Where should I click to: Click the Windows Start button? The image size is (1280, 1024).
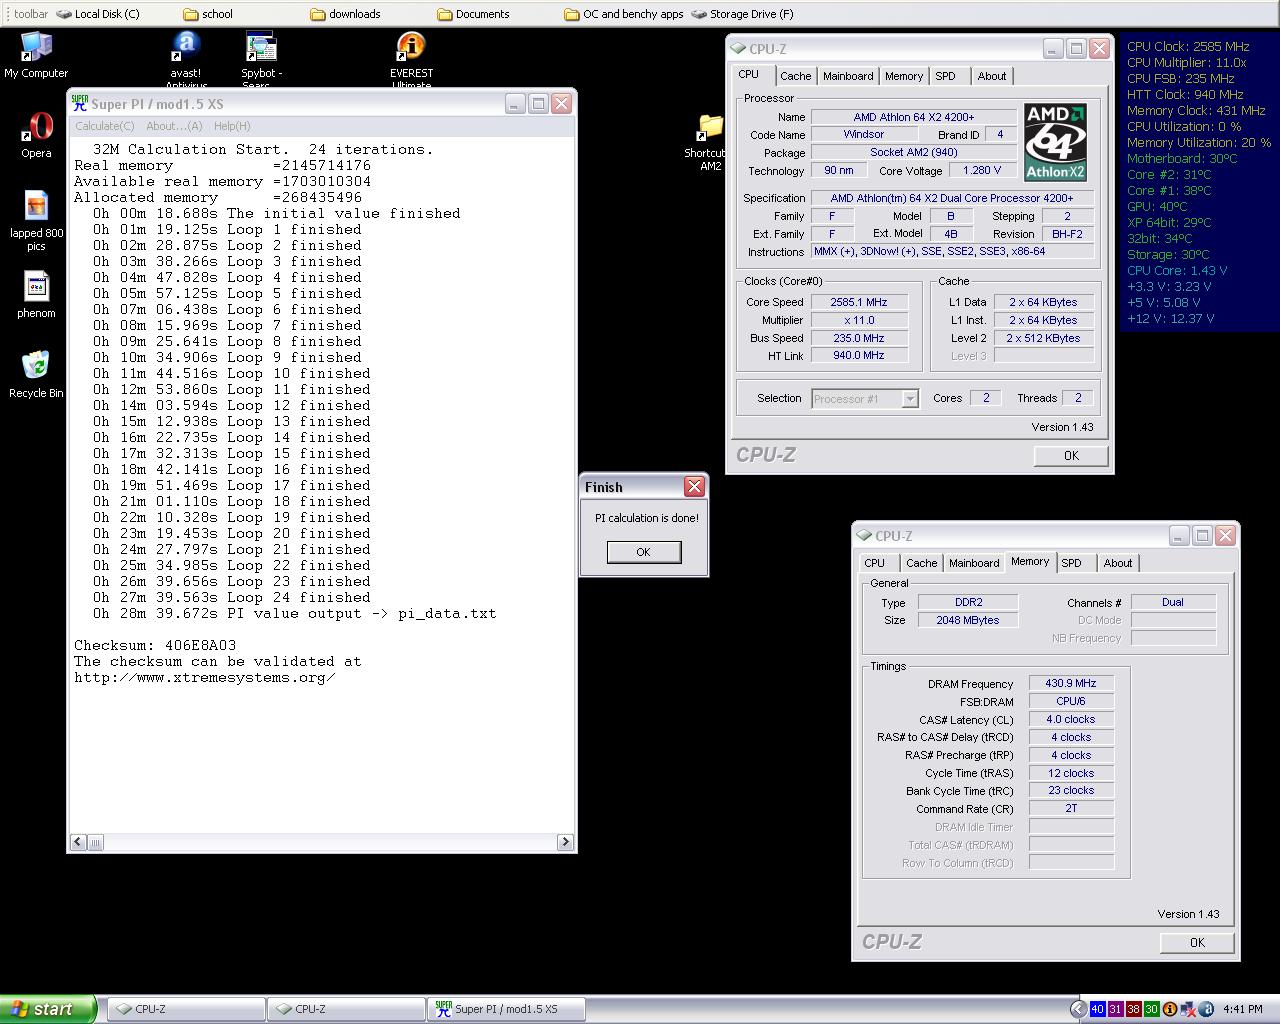47,1009
